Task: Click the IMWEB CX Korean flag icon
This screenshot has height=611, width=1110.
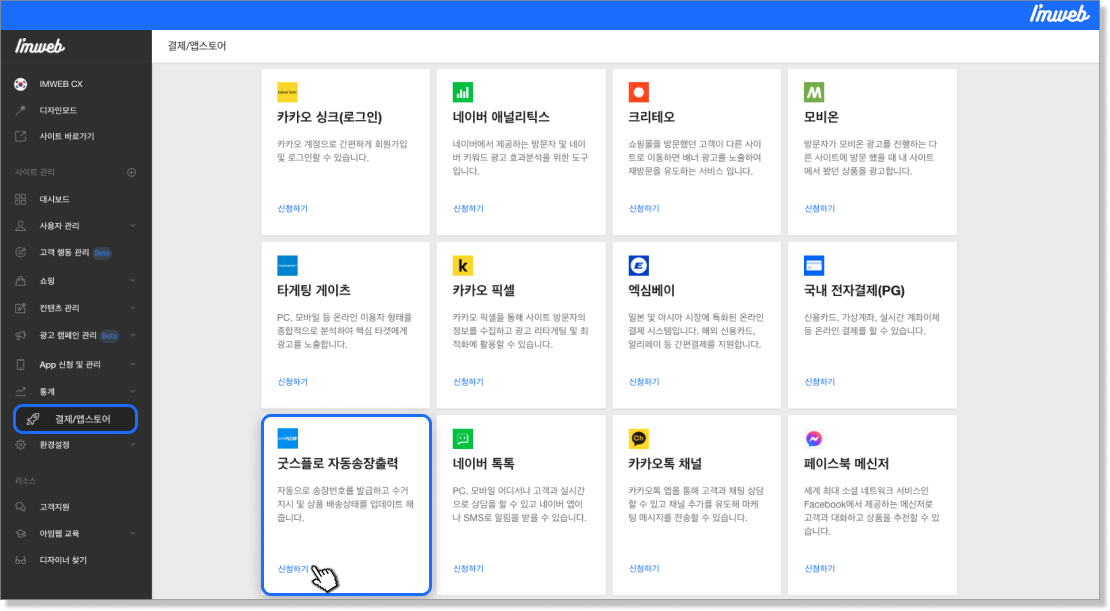Action: (21, 84)
